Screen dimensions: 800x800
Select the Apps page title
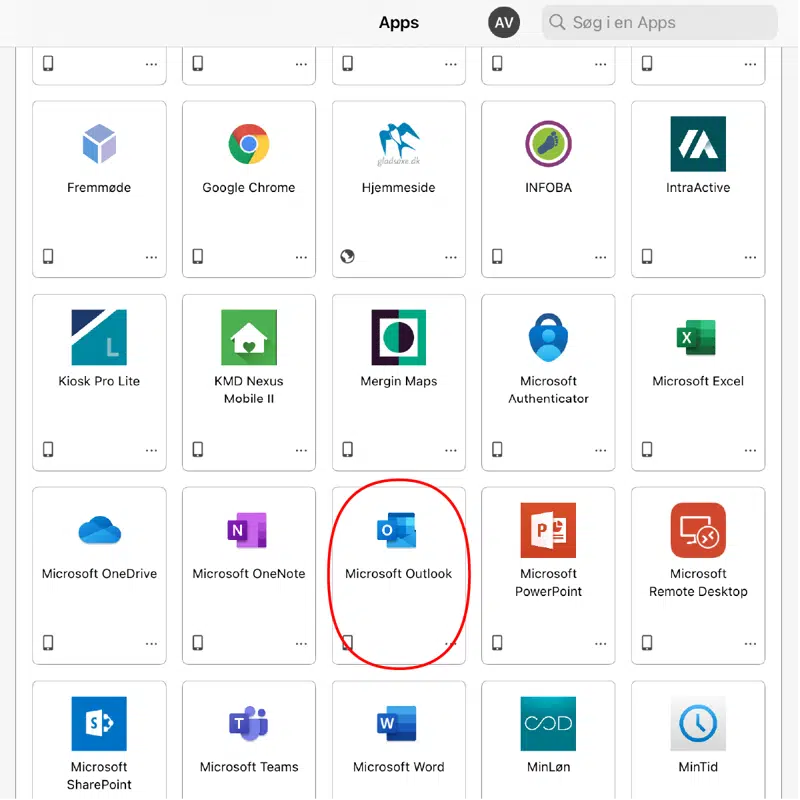398,22
